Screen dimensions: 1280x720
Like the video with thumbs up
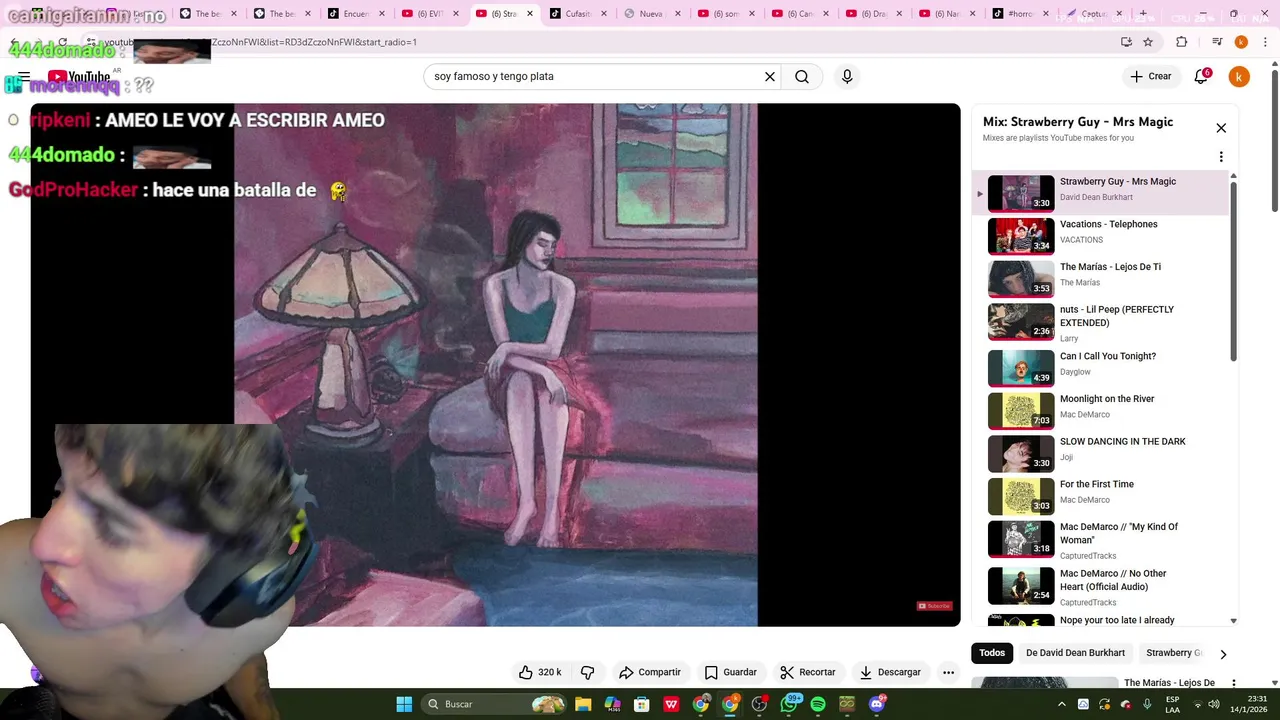click(539, 672)
